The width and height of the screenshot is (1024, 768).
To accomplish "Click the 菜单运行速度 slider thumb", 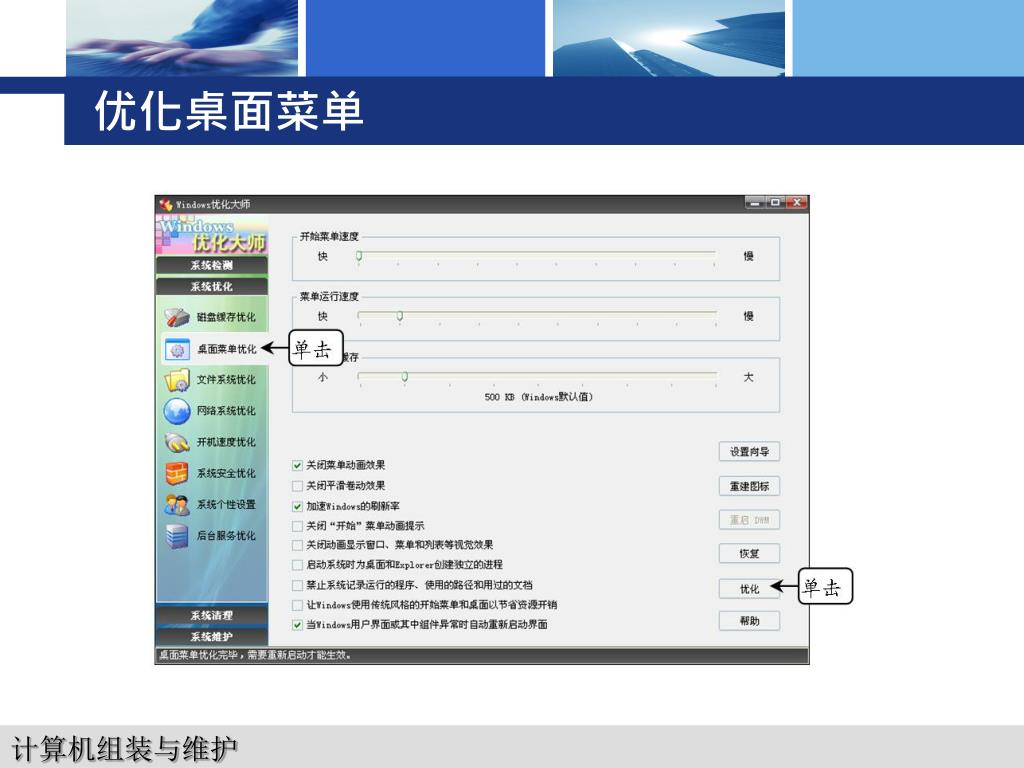I will pos(400,317).
